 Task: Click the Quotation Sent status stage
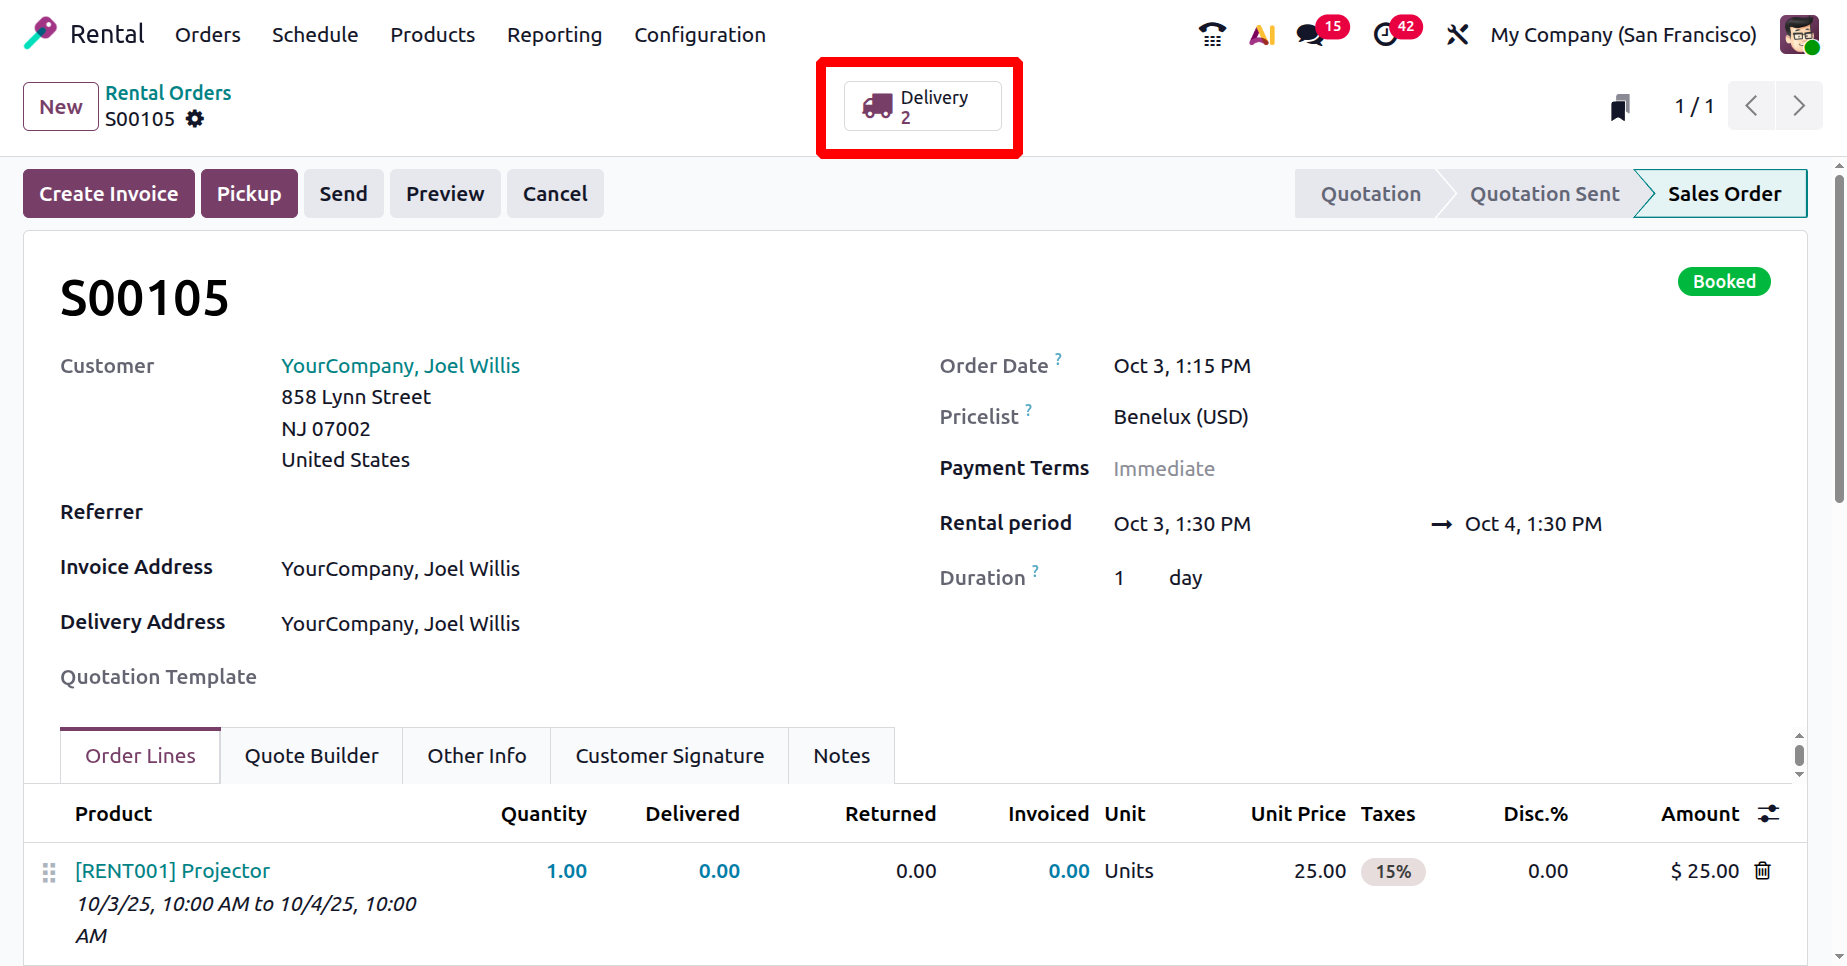1543,194
